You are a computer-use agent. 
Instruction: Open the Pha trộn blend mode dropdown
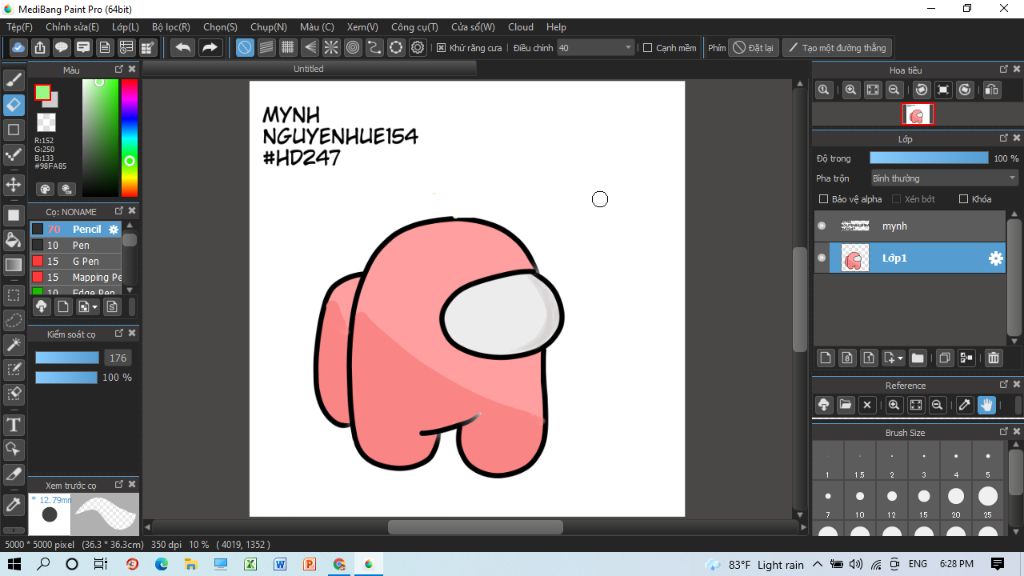pyautogui.click(x=944, y=178)
